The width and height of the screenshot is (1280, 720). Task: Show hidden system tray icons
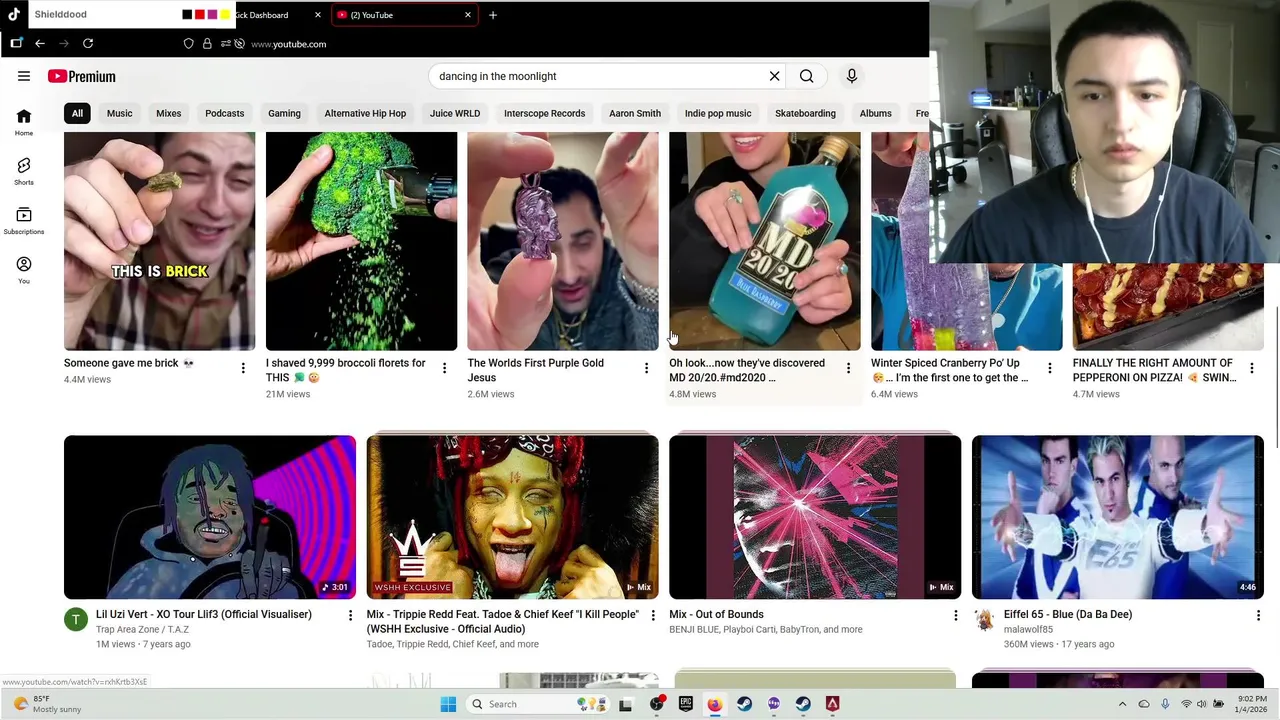1122,704
